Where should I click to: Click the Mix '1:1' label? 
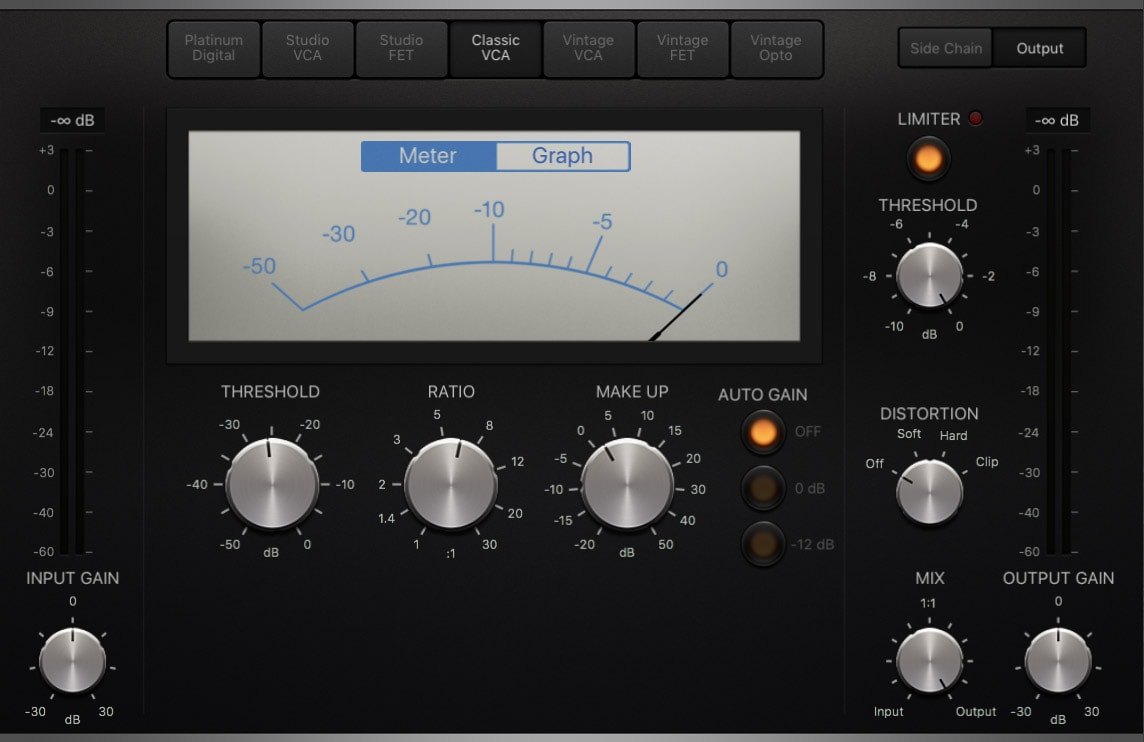click(x=927, y=603)
